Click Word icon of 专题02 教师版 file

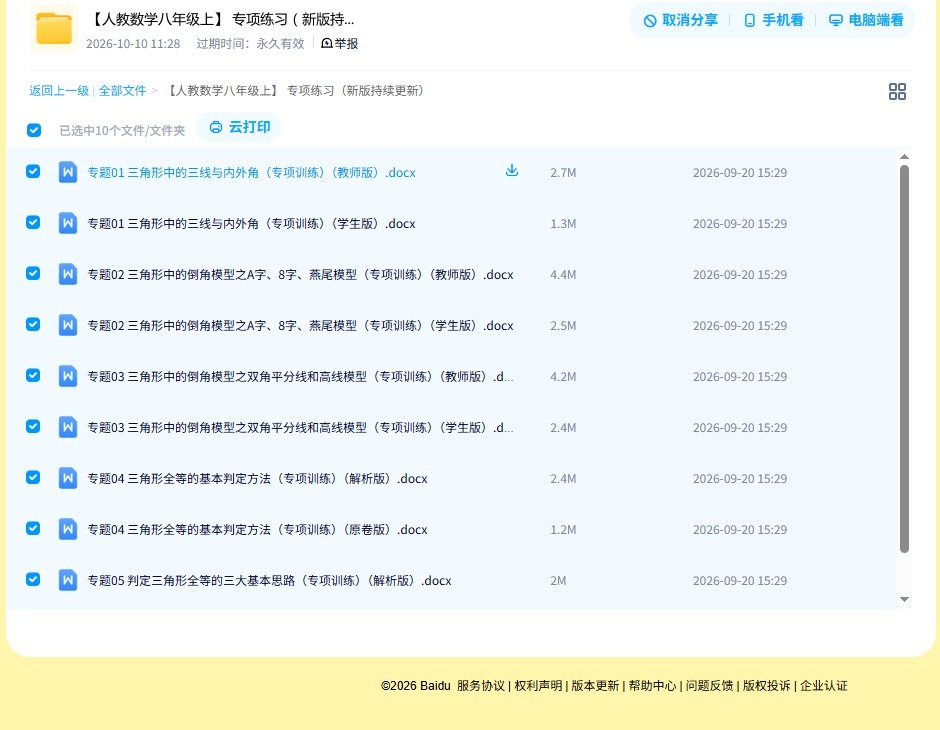[68, 274]
